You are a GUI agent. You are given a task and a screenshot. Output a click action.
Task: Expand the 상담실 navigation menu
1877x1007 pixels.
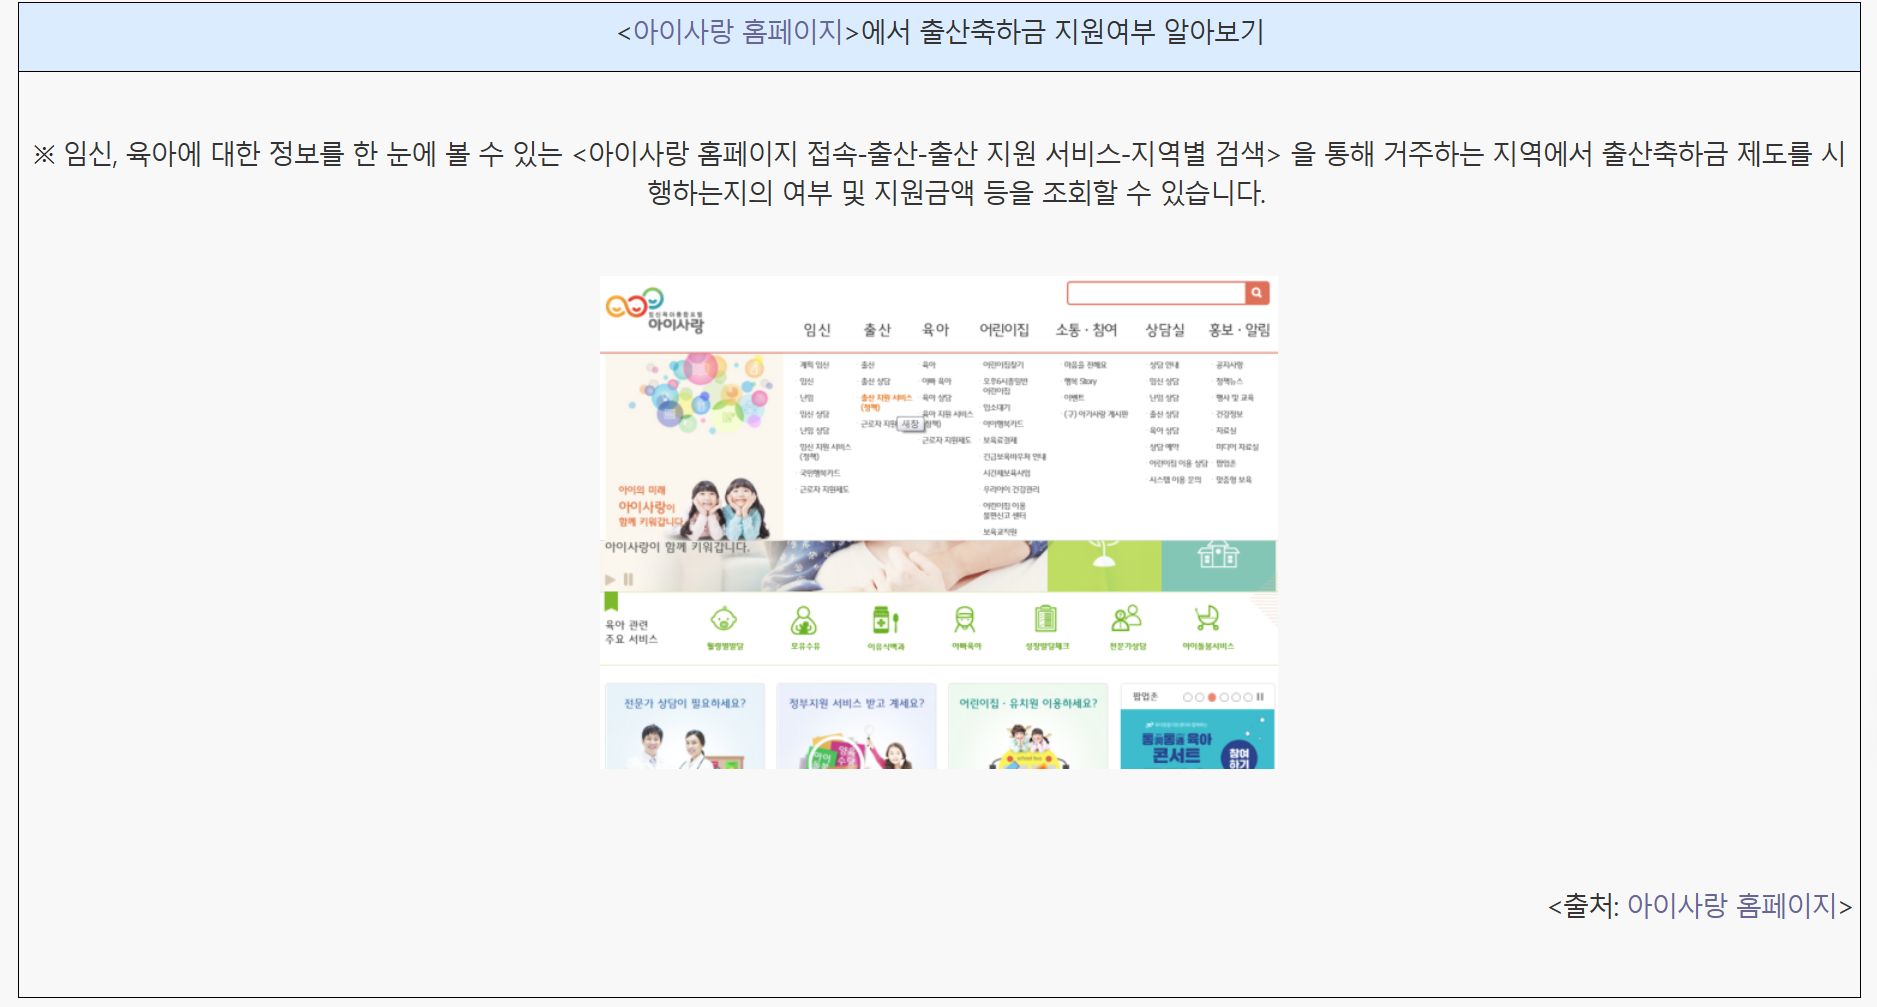point(1164,329)
